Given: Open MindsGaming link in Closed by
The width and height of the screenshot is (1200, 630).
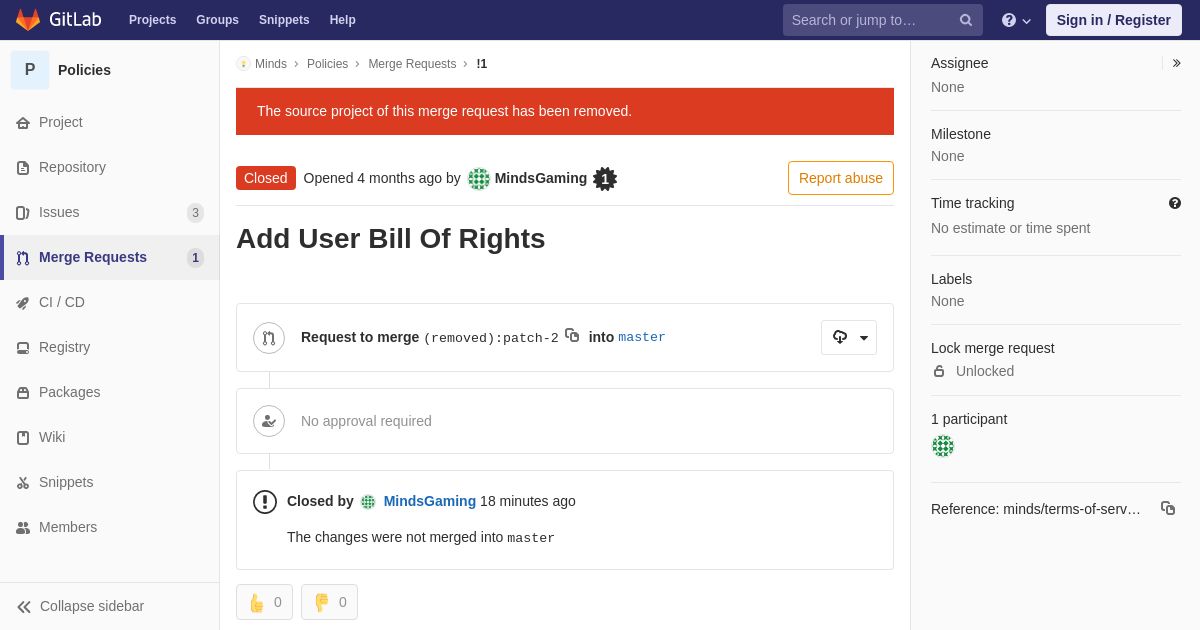Looking at the screenshot, I should click(430, 501).
